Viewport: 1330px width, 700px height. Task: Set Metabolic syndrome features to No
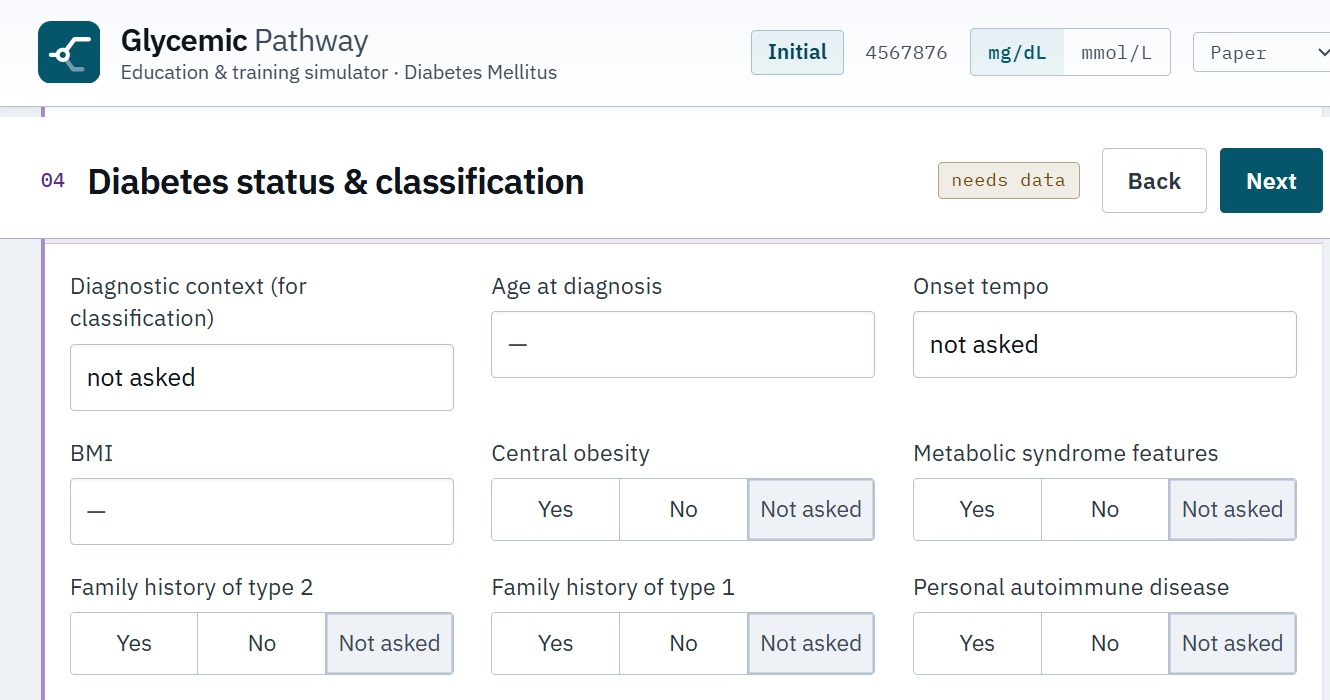1105,510
